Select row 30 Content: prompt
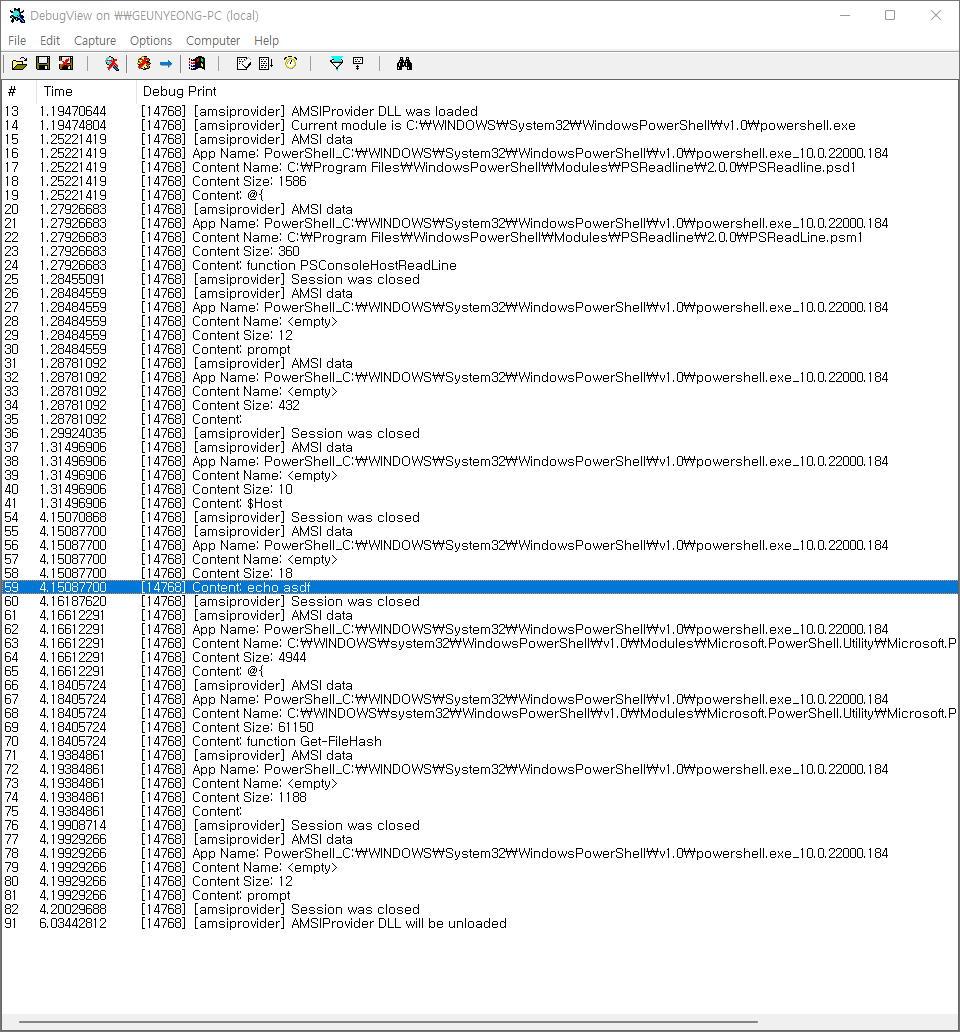The width and height of the screenshot is (960, 1032). point(480,349)
